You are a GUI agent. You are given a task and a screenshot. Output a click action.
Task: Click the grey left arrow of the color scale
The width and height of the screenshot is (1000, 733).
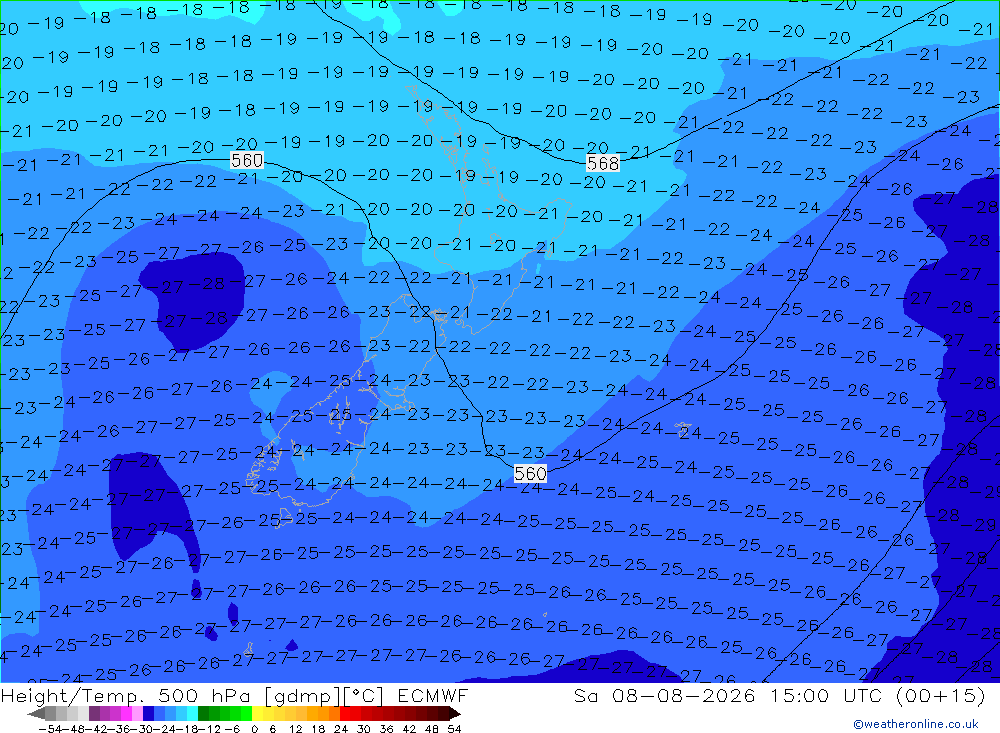click(x=36, y=714)
